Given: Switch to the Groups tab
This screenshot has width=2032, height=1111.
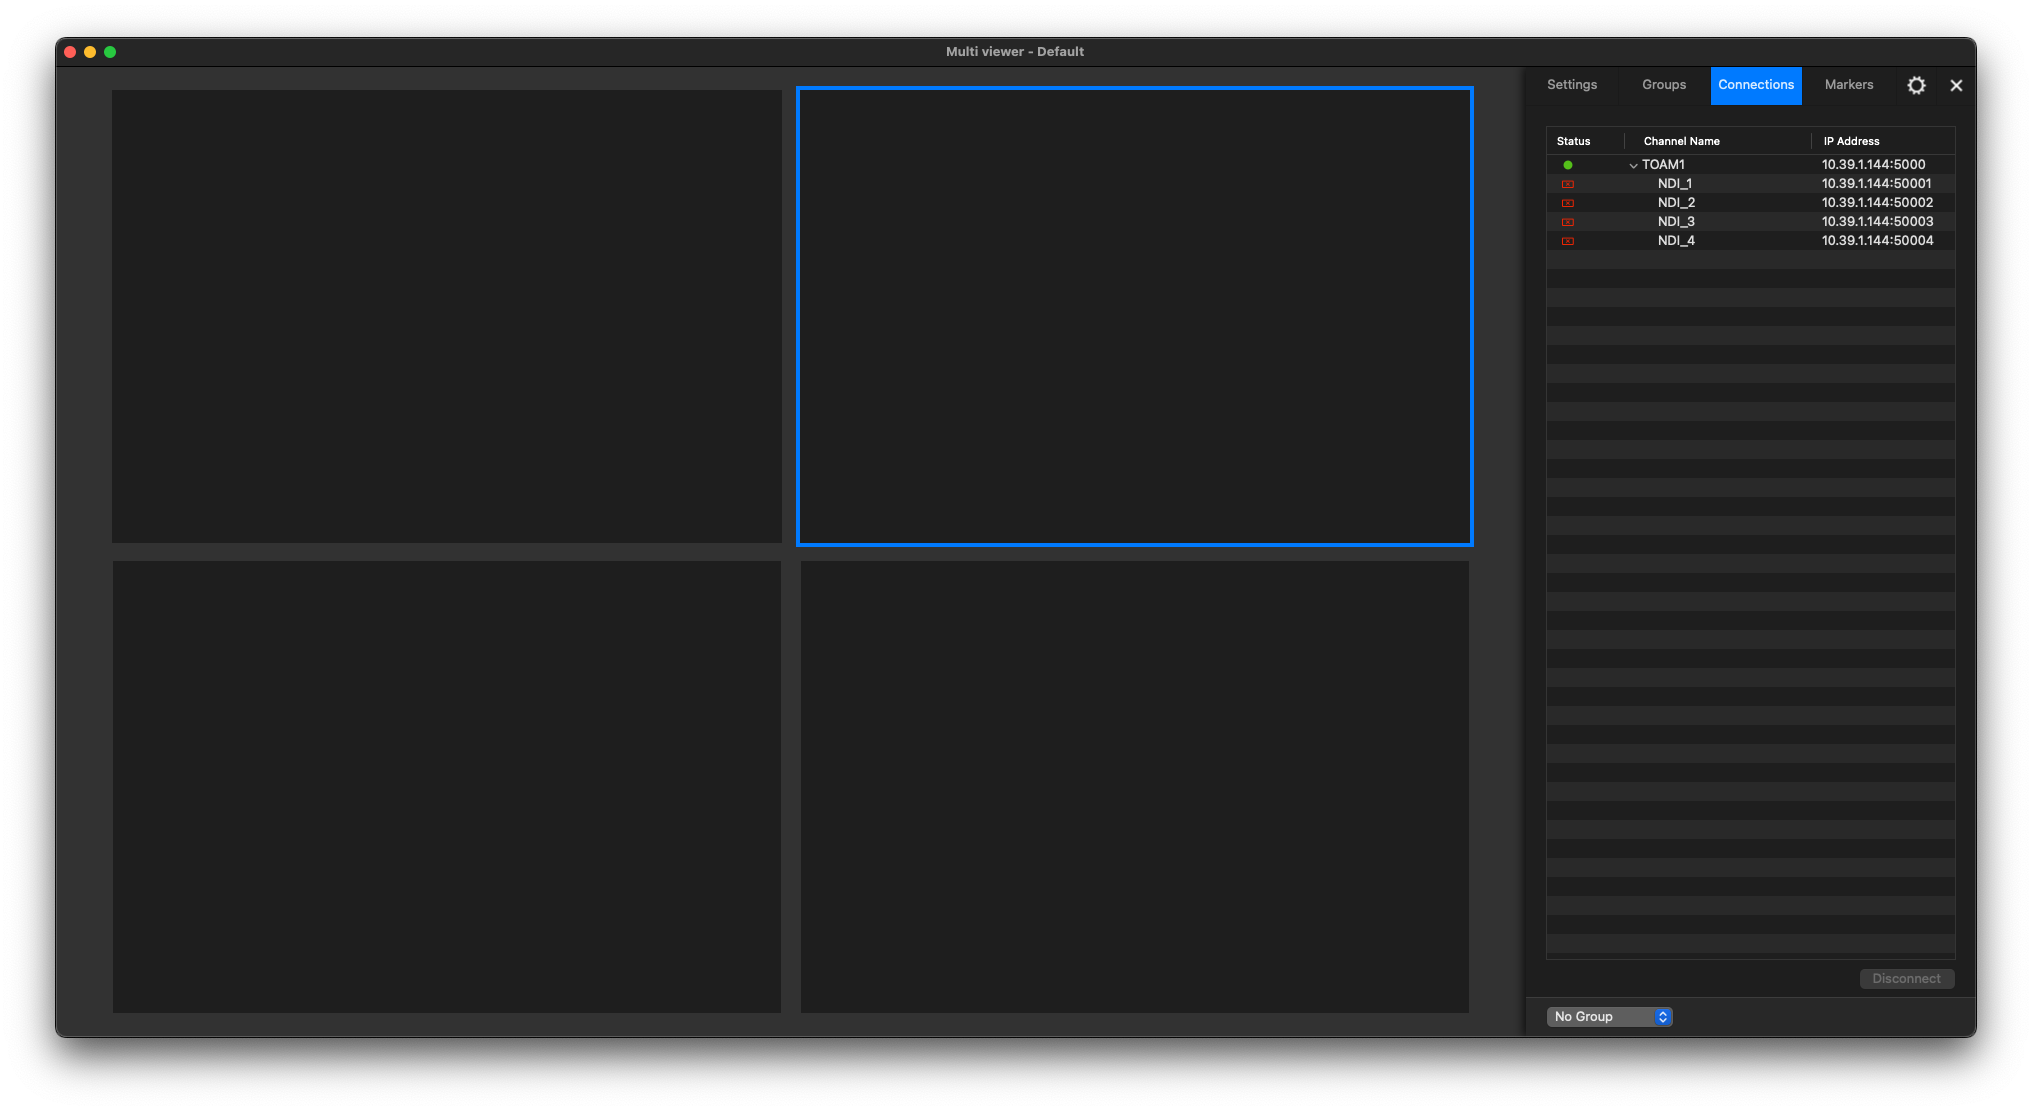Looking at the screenshot, I should (x=1664, y=85).
